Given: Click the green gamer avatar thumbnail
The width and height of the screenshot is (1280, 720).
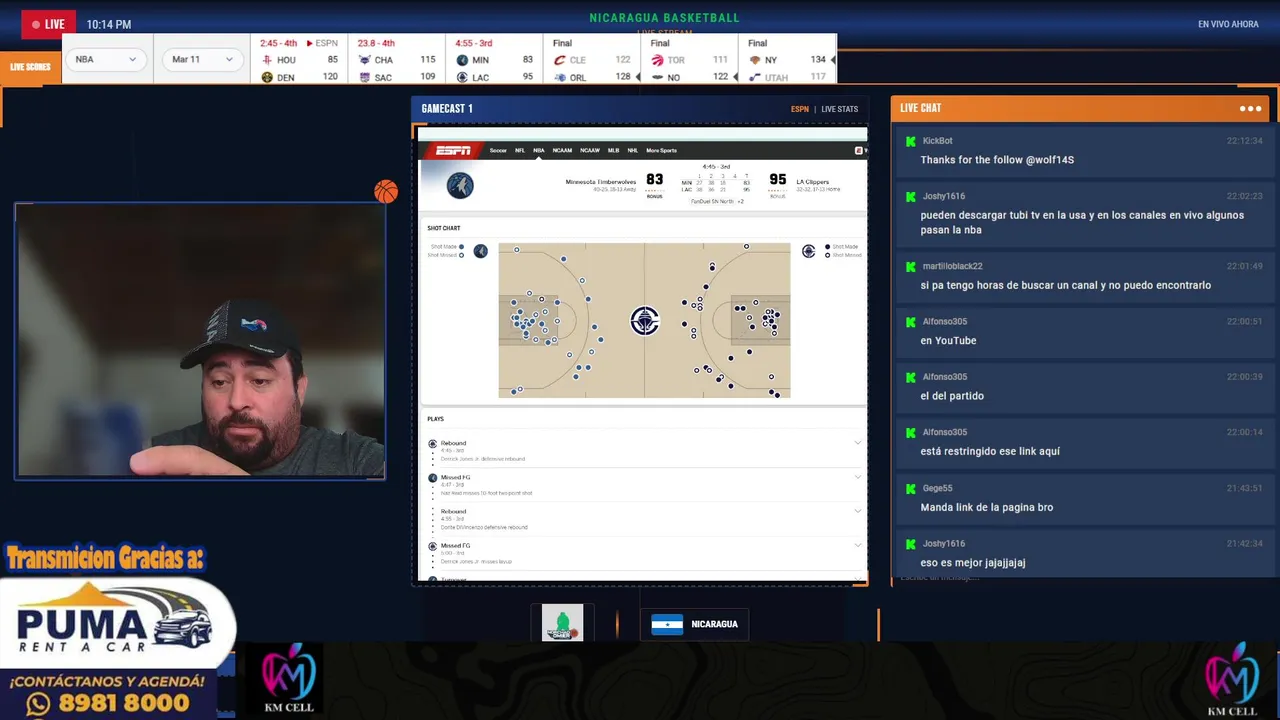Looking at the screenshot, I should [562, 622].
